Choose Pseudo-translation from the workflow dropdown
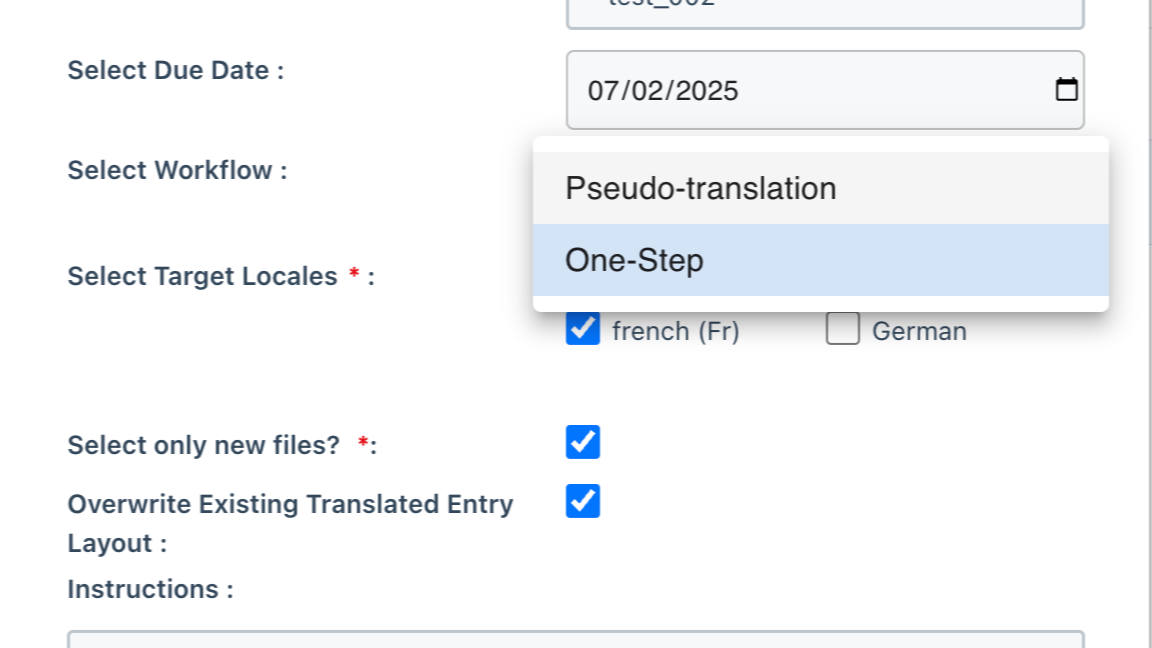 (x=700, y=188)
